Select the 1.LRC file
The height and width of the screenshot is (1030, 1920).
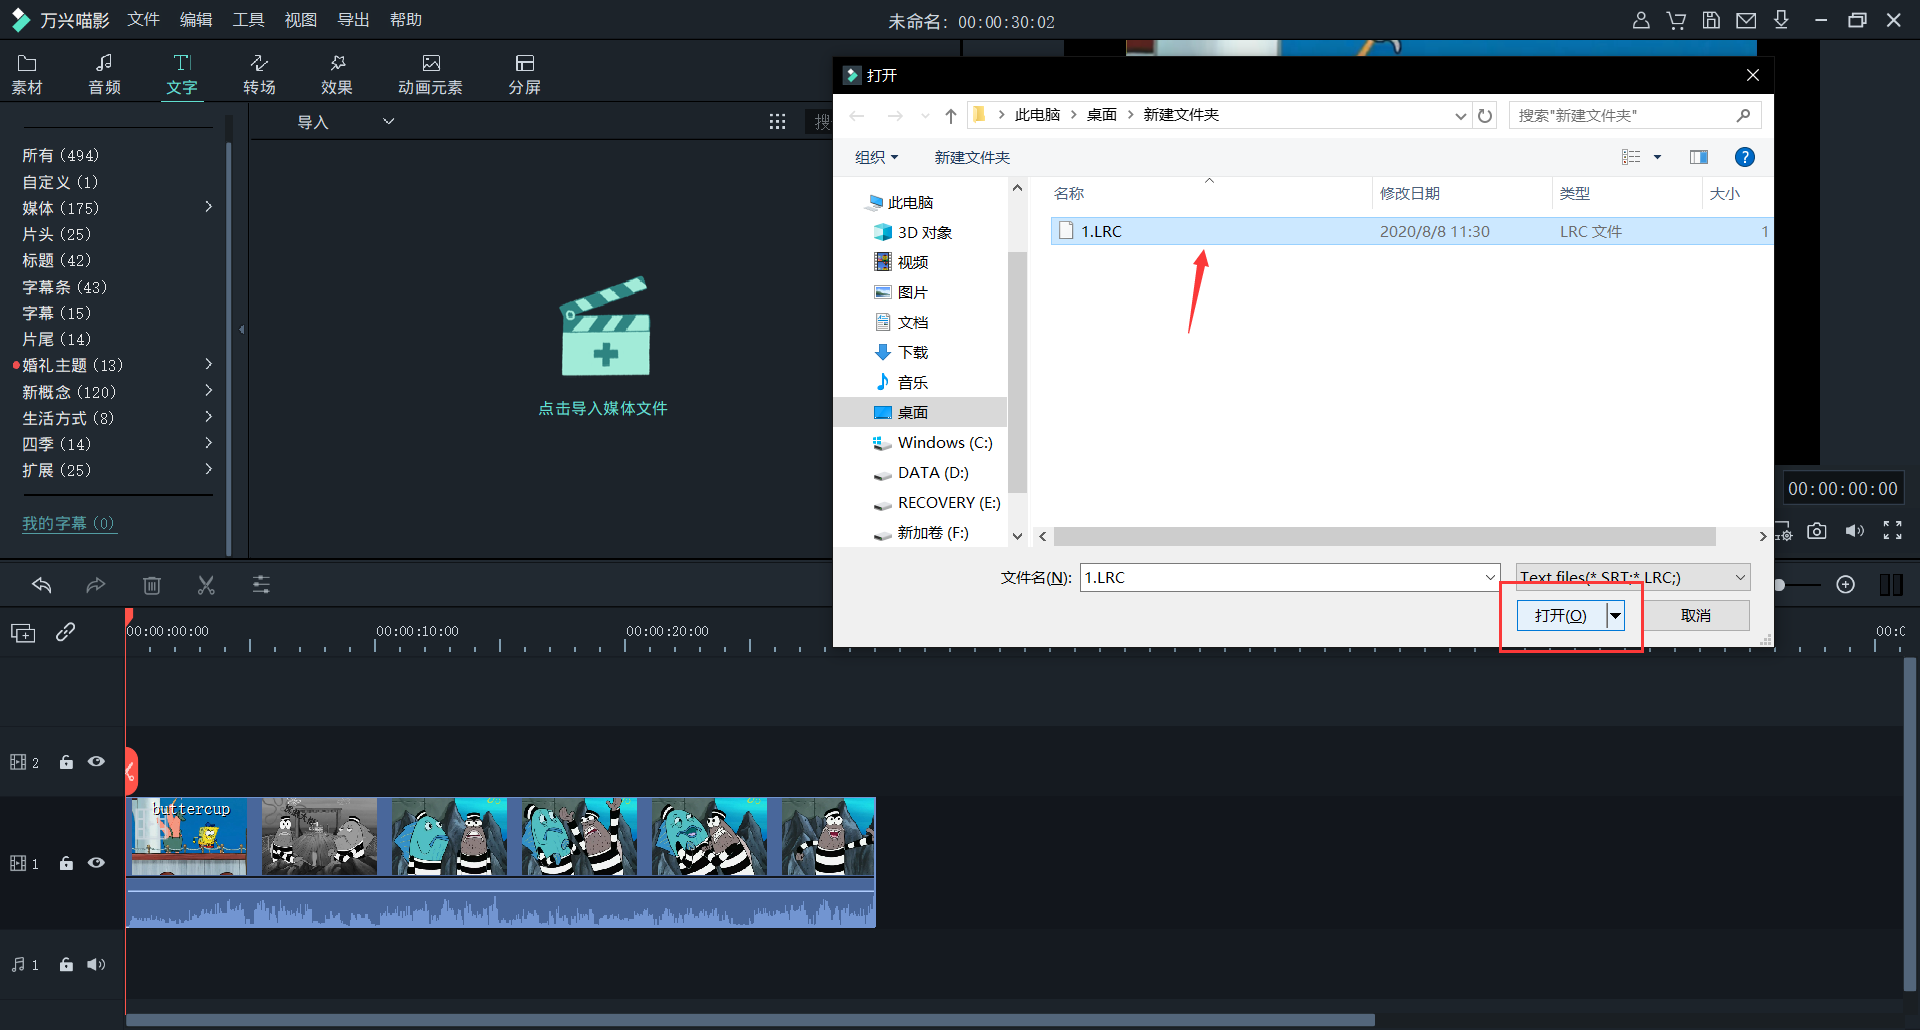[x=1411, y=231]
